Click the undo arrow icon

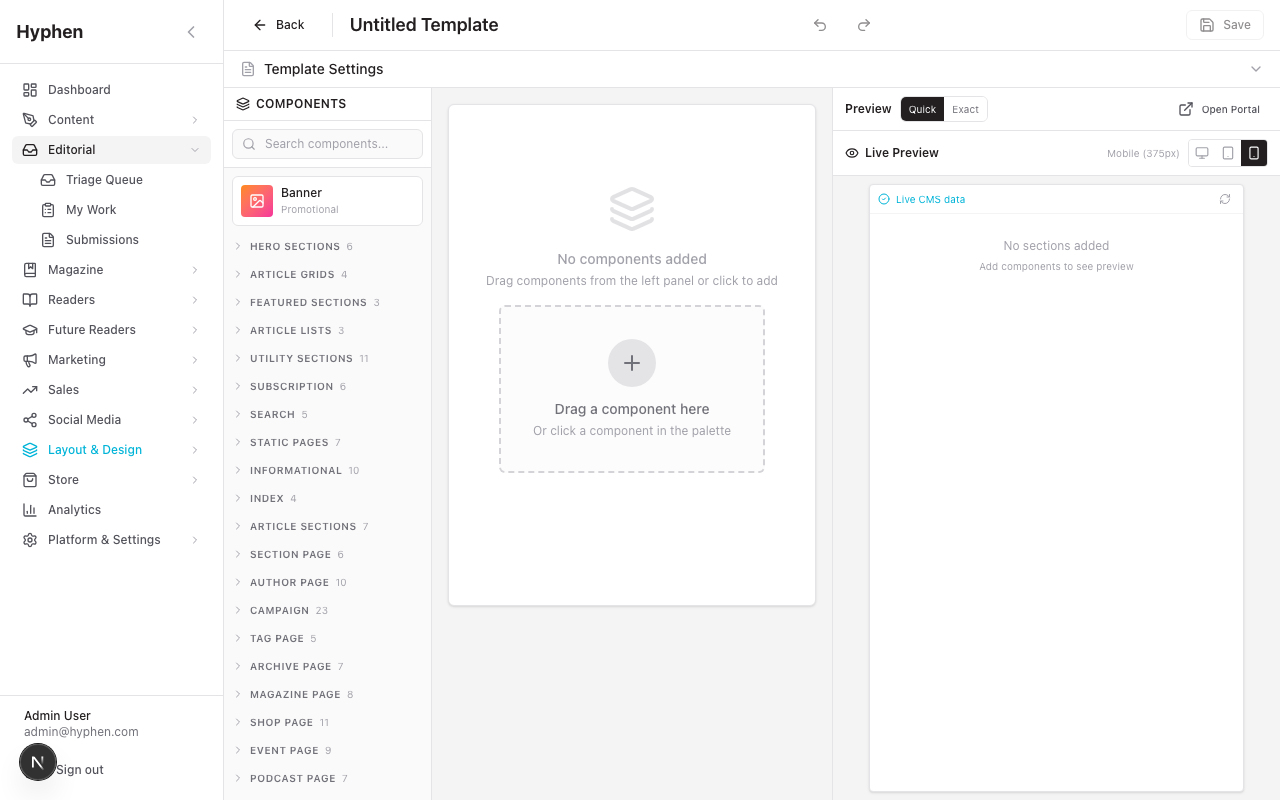pyautogui.click(x=819, y=25)
